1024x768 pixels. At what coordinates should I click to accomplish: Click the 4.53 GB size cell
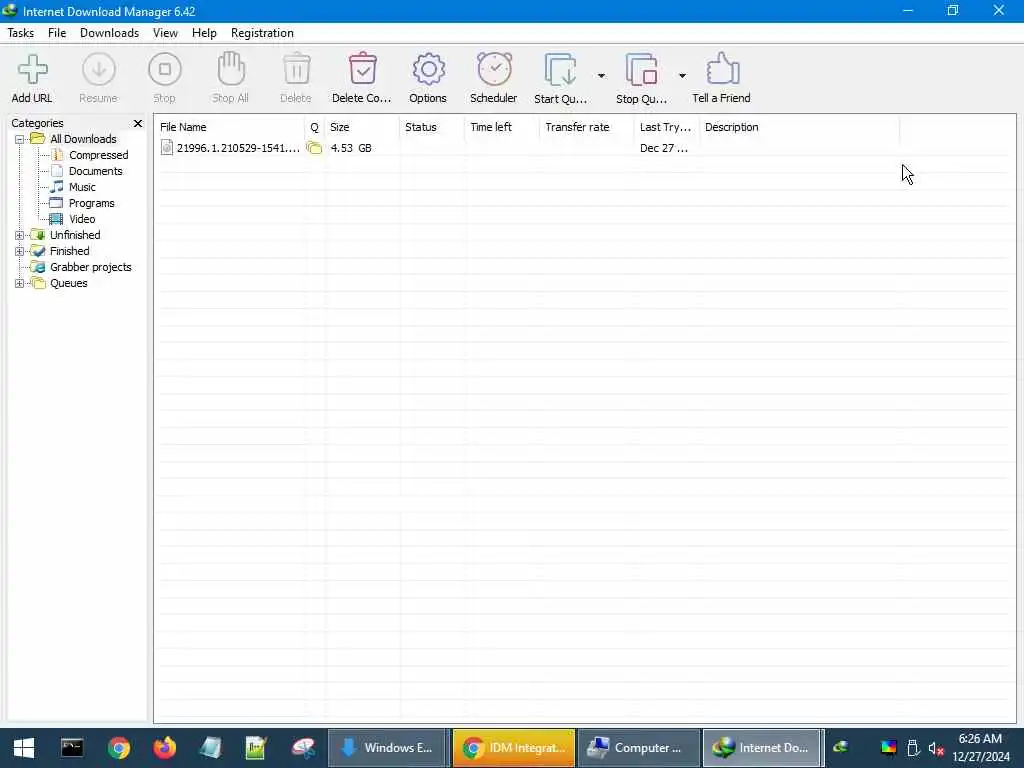click(351, 148)
